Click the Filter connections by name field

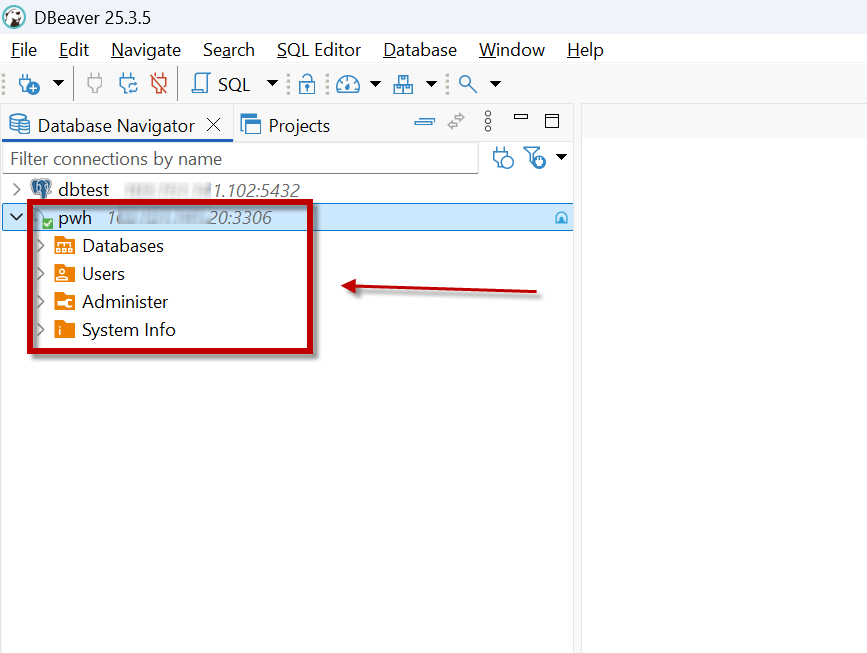click(x=240, y=159)
